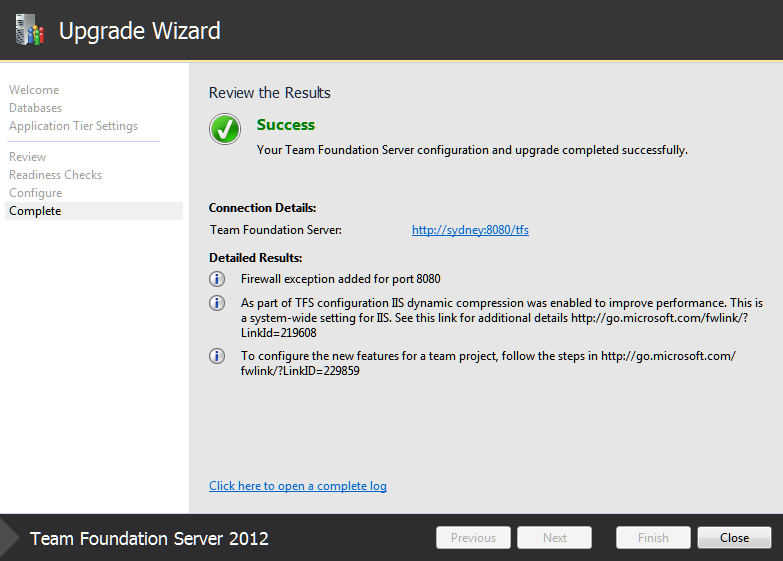Click the arrow marker beside Team Foundation Server 2012
783x561 pixels.
click(9, 538)
